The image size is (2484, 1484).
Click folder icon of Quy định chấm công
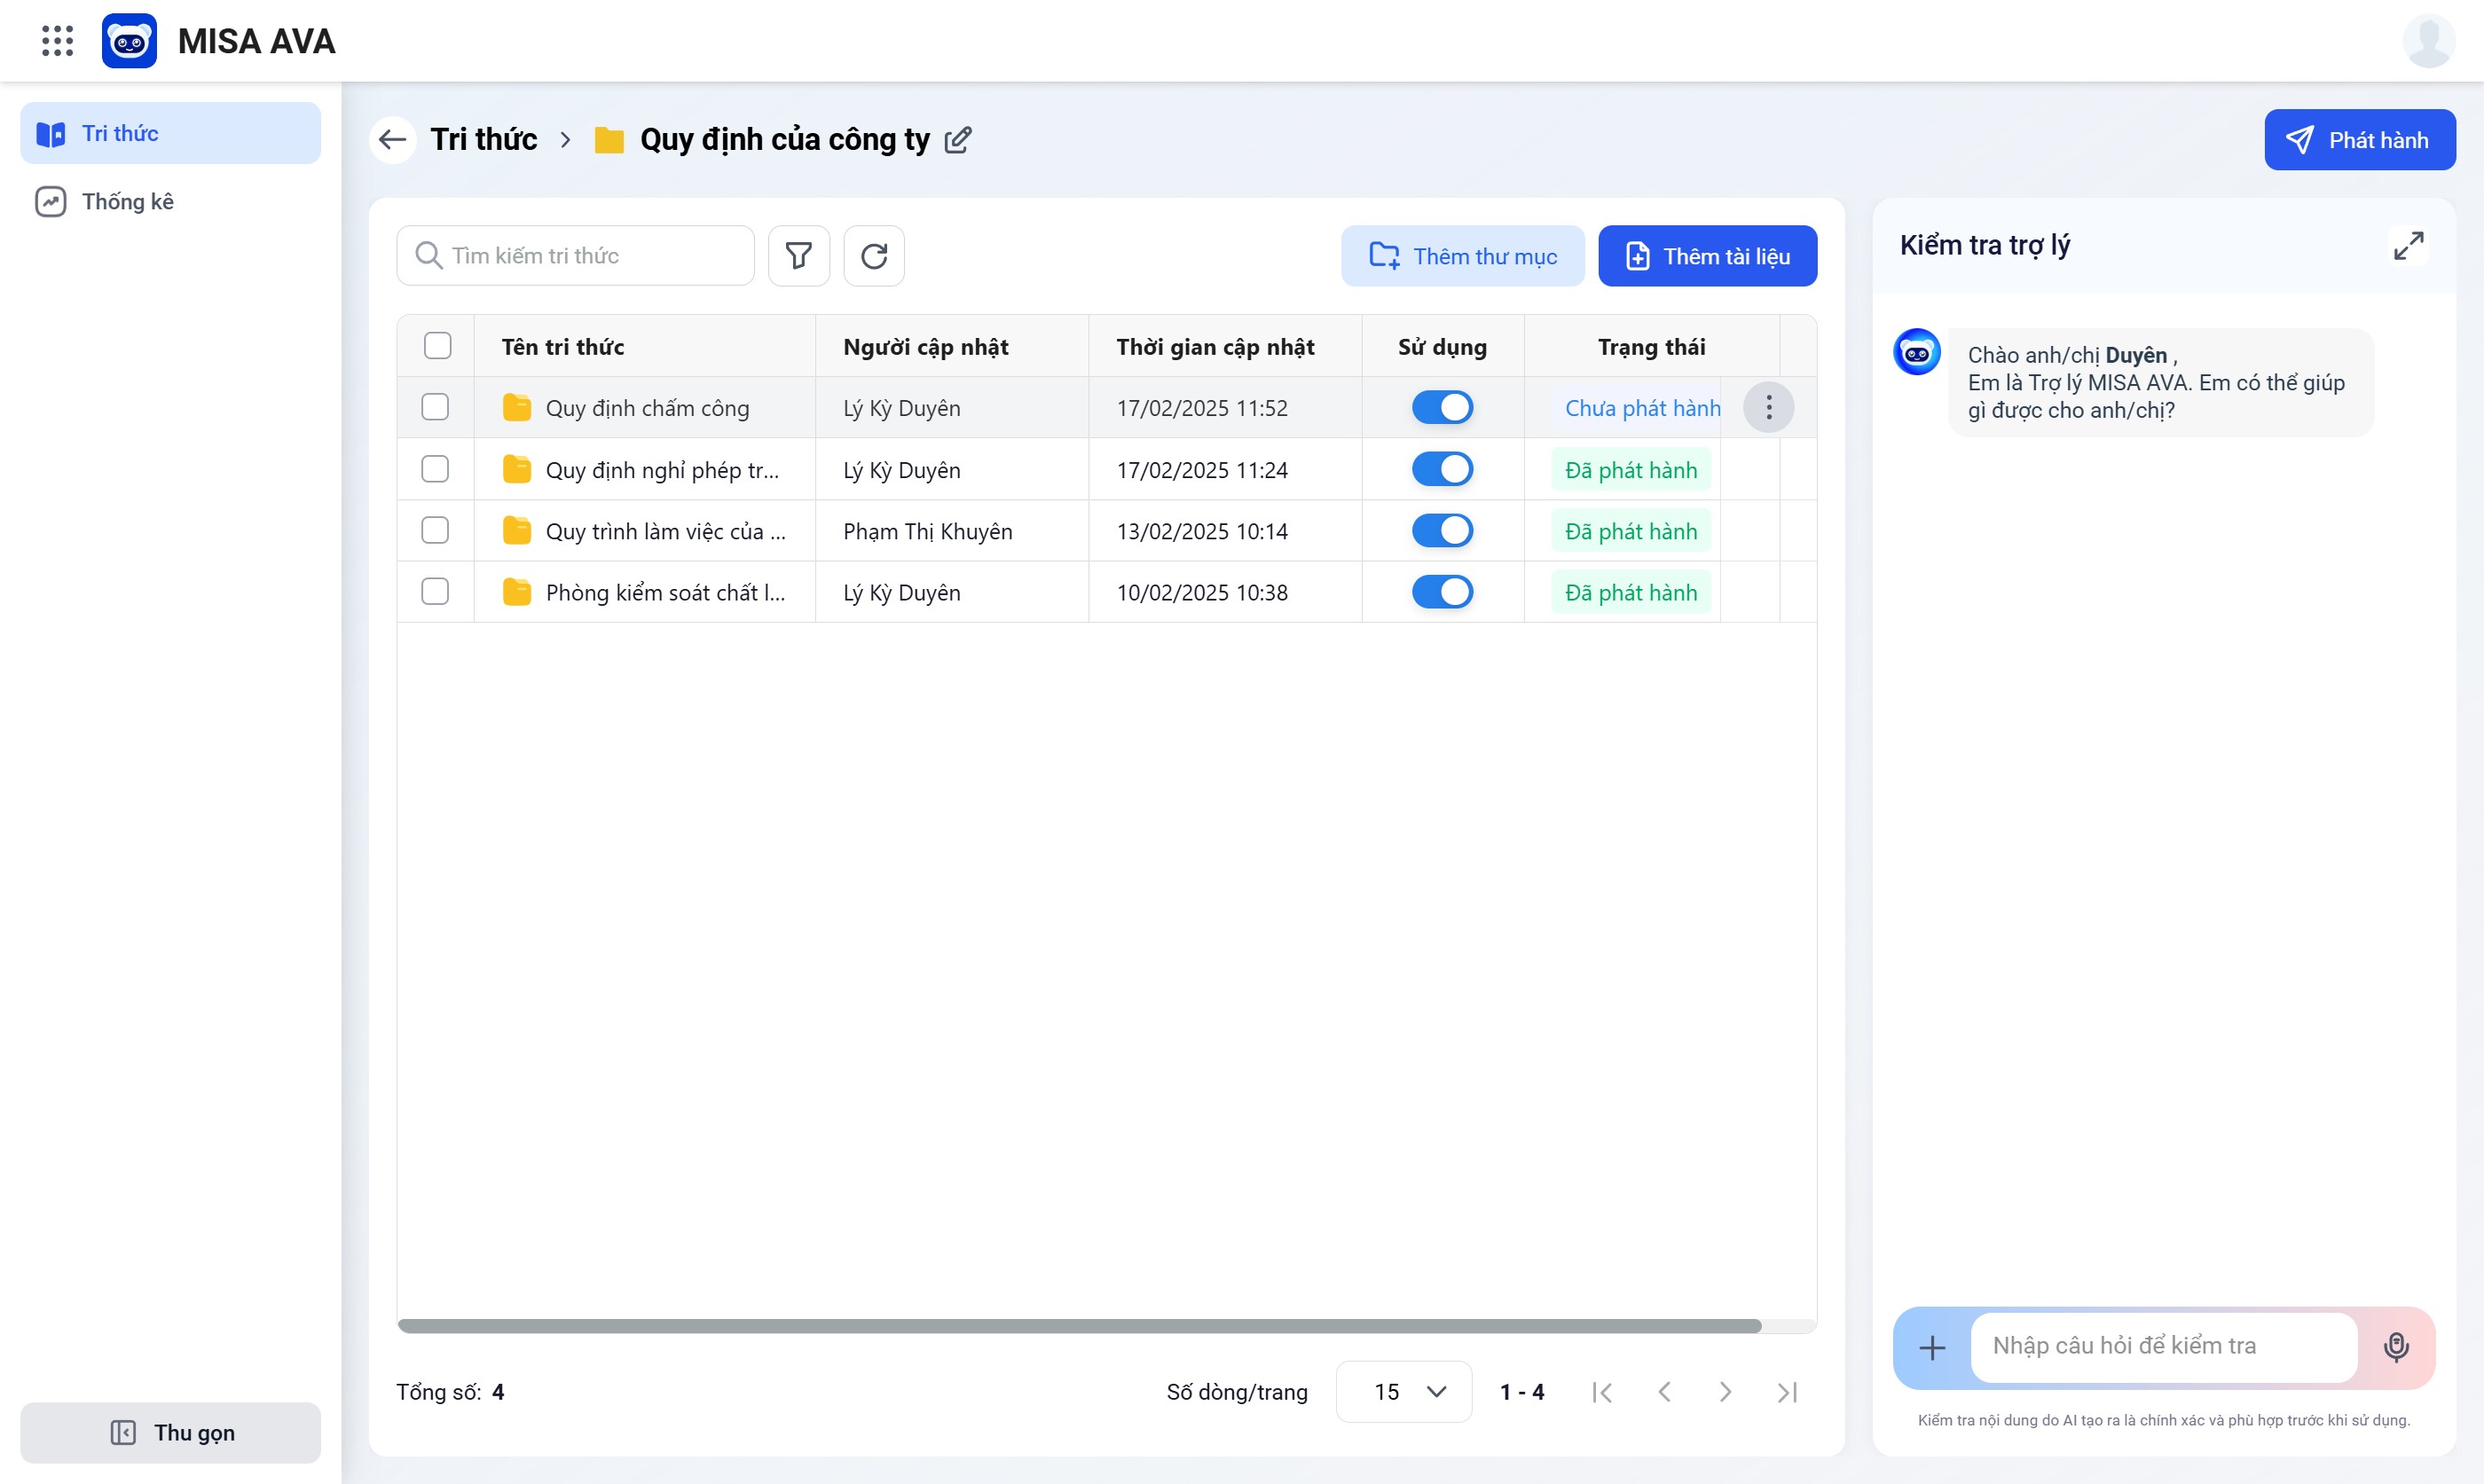point(516,407)
